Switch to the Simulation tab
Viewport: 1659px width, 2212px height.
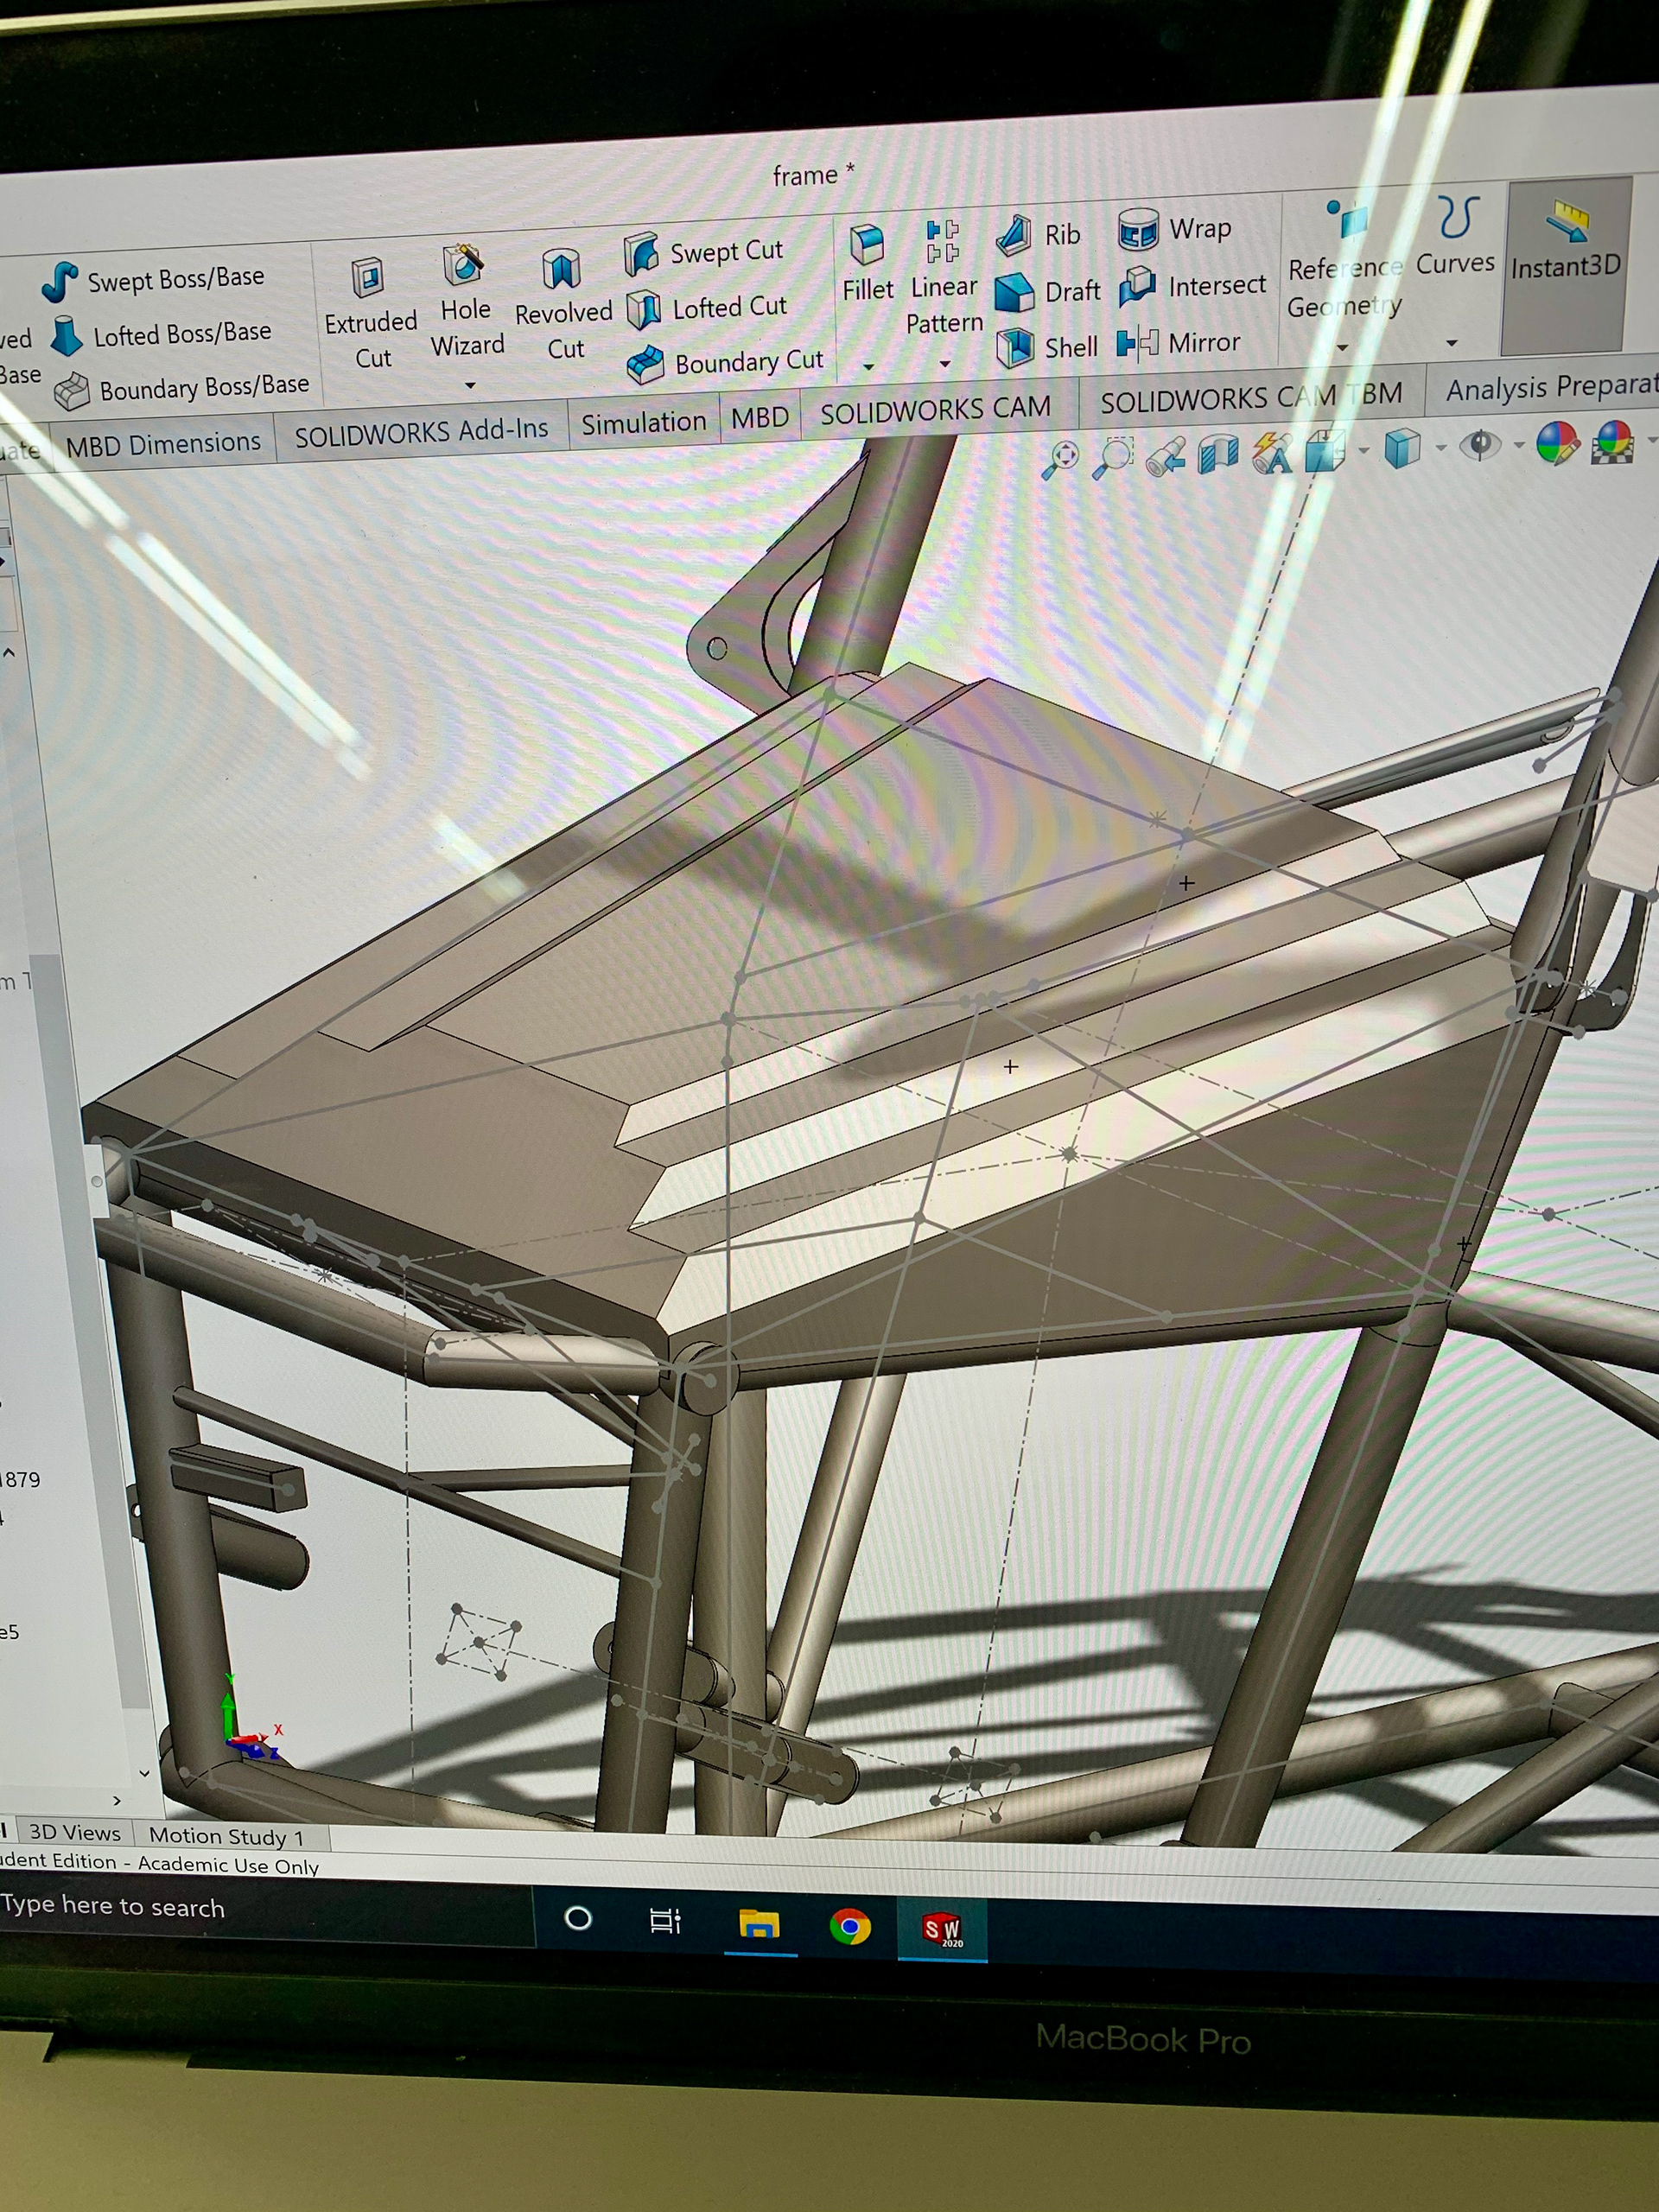[643, 423]
